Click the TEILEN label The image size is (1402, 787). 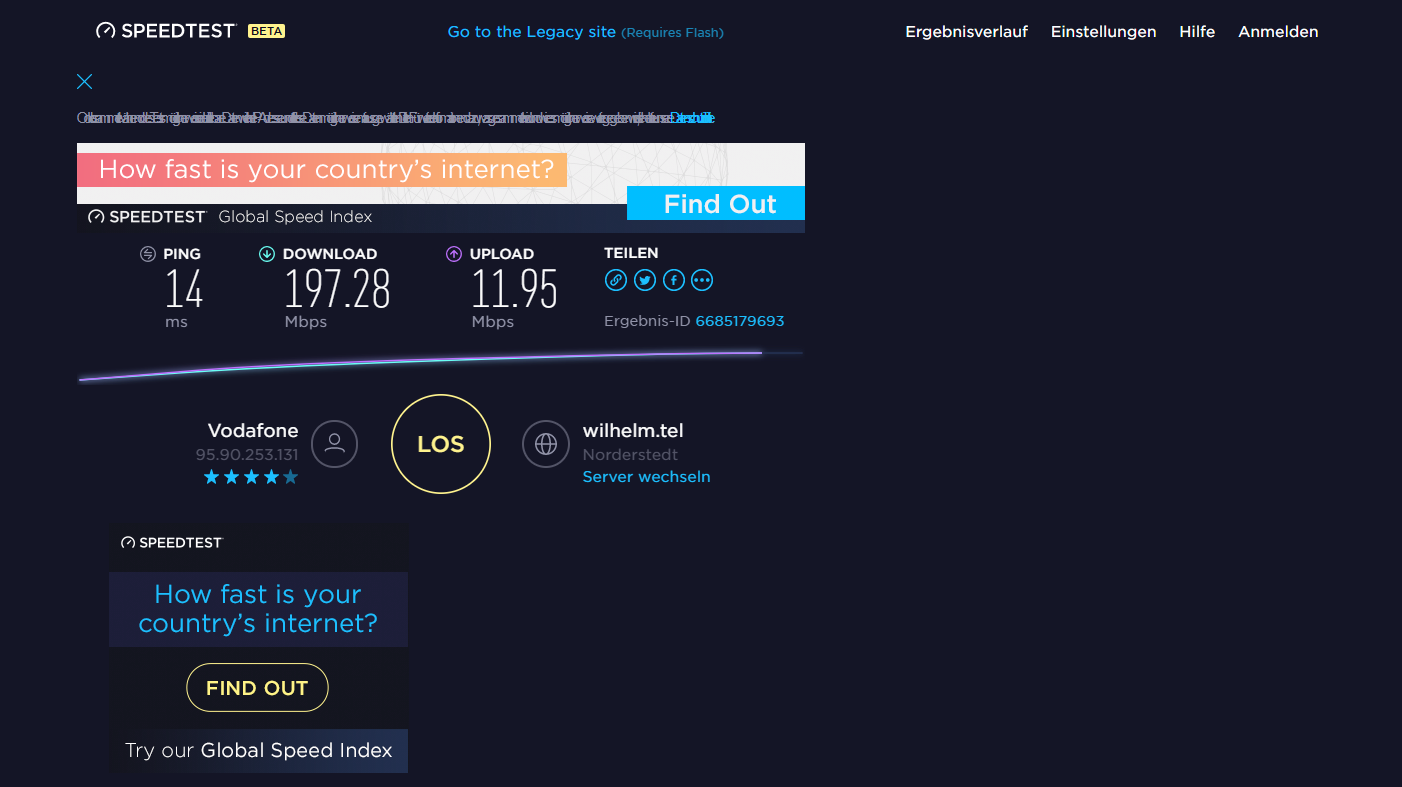tap(631, 253)
